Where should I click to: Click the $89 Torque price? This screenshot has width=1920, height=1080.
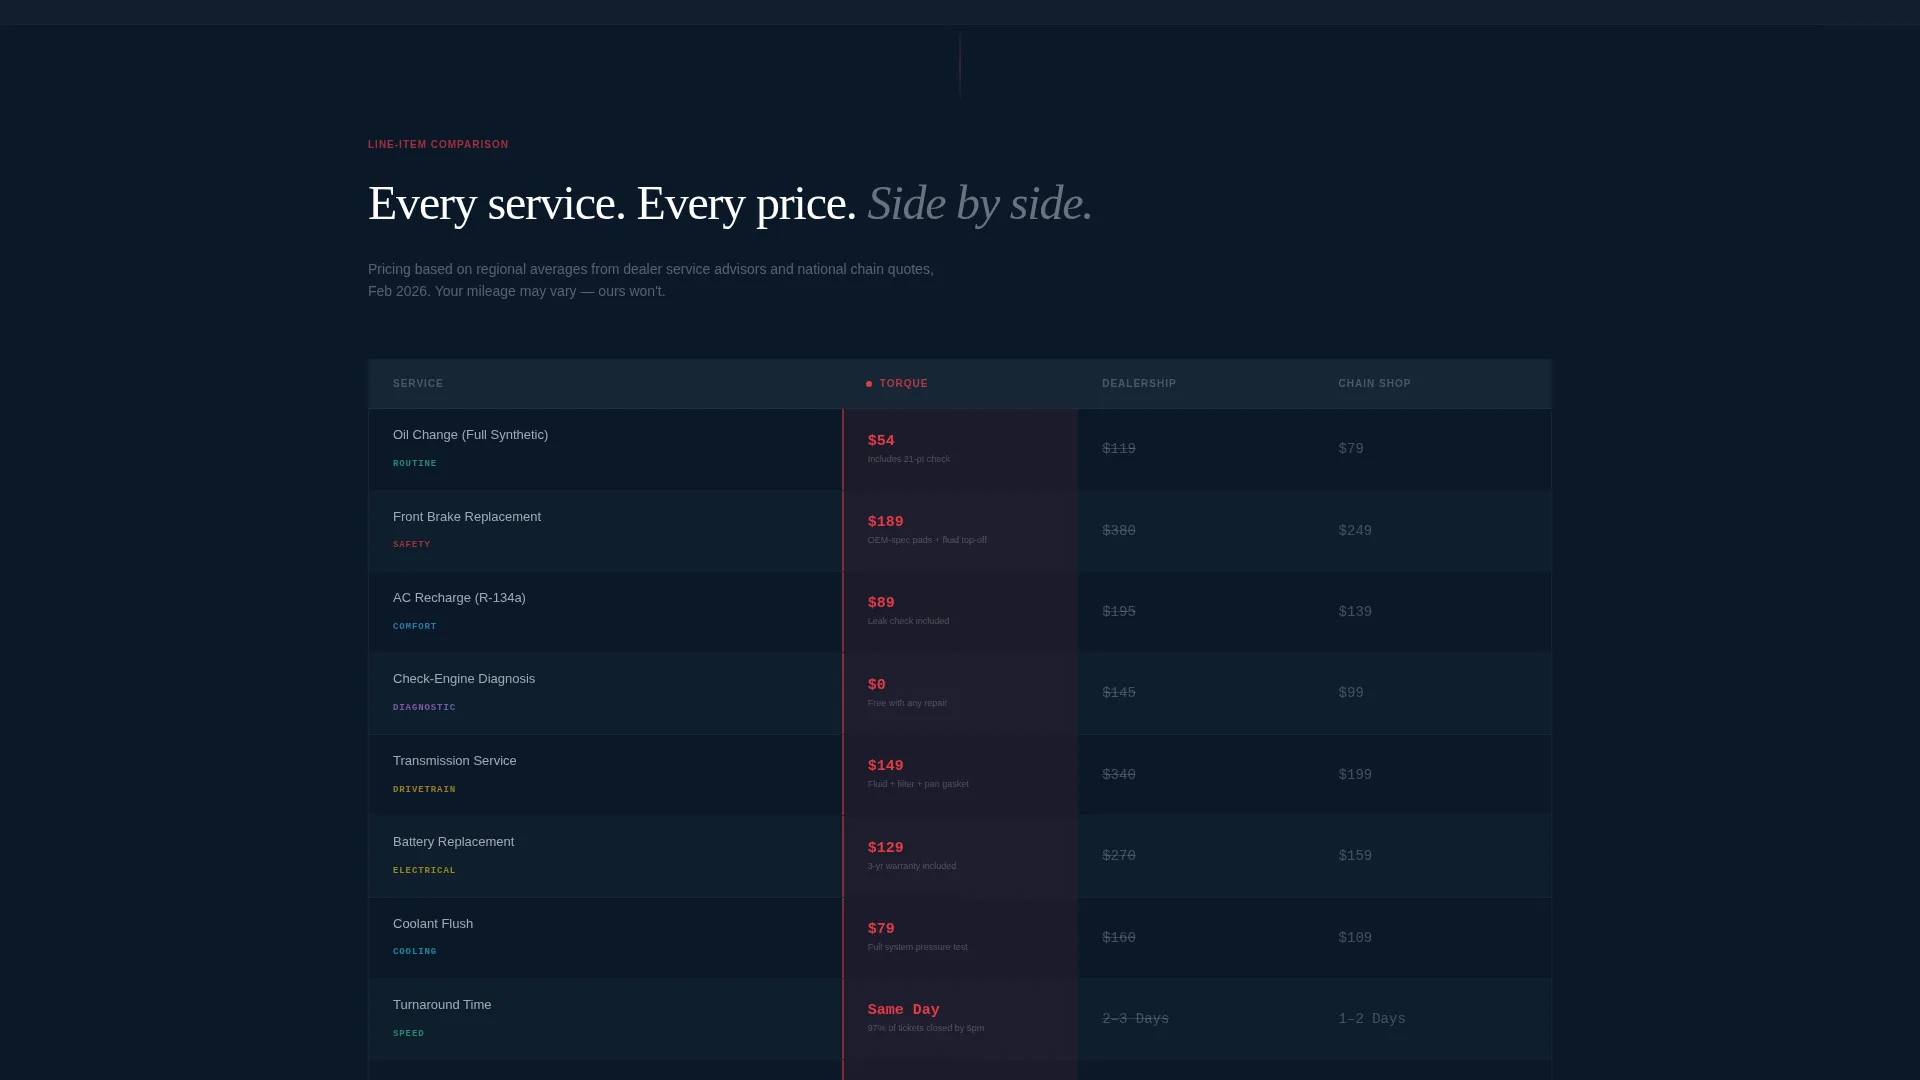pos(881,603)
